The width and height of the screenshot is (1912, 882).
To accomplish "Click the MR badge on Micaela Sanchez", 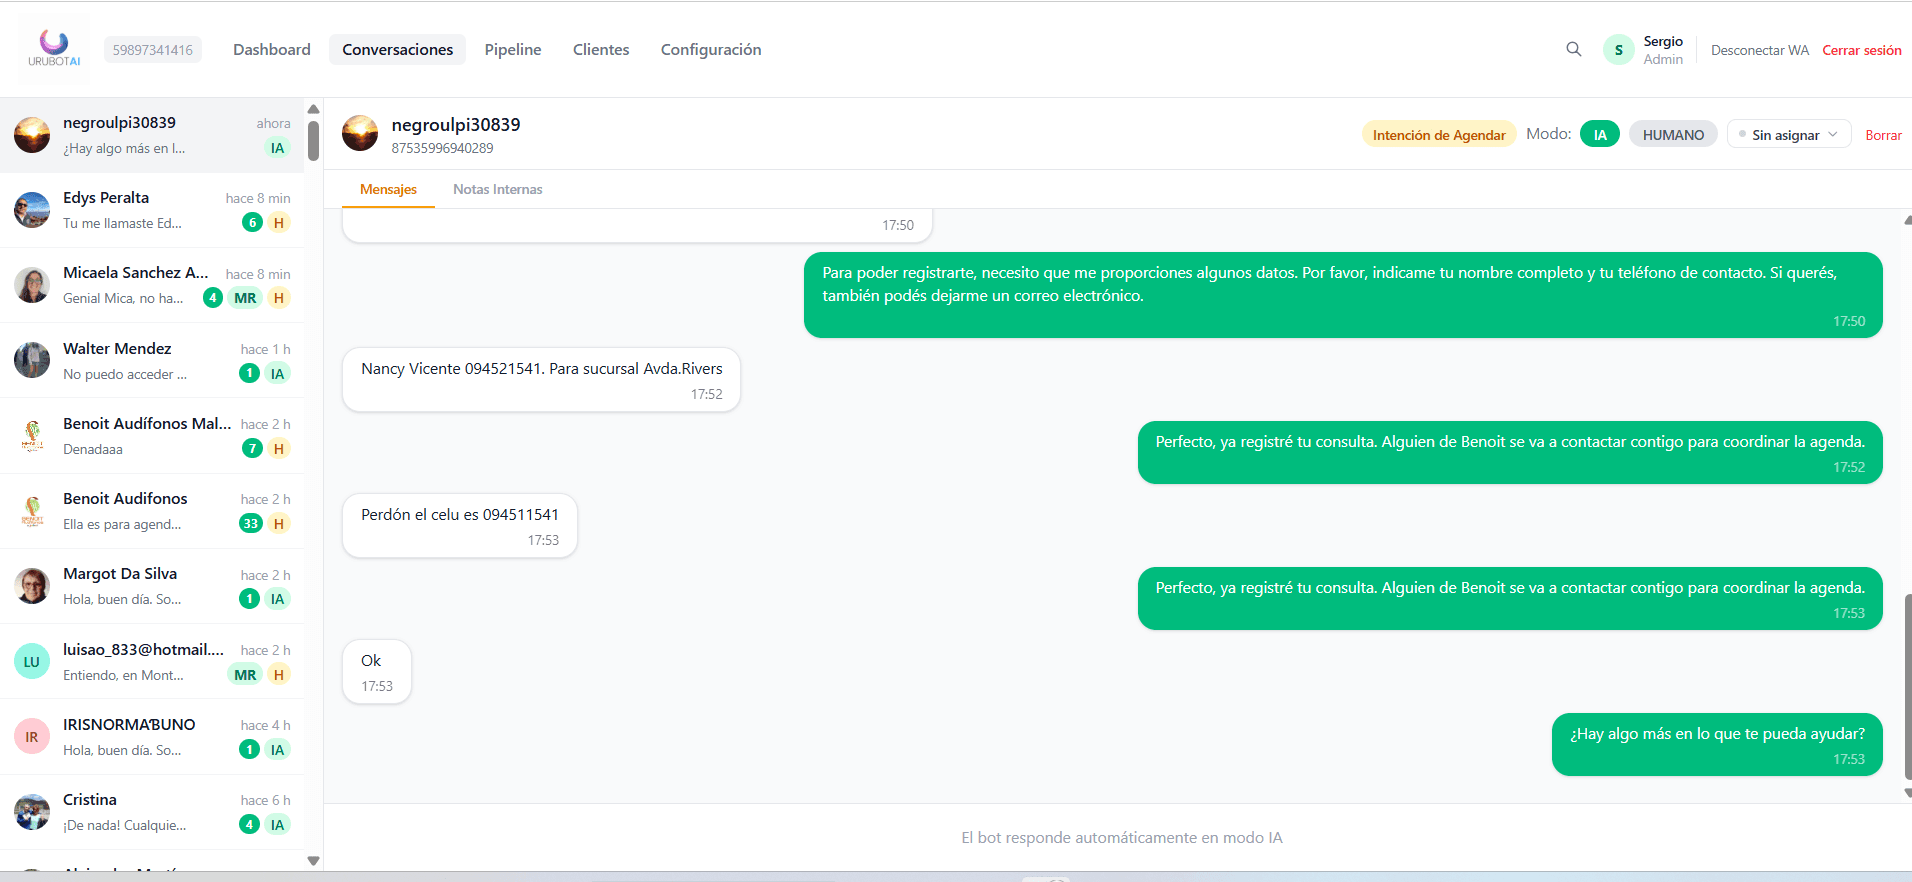I will 245,298.
